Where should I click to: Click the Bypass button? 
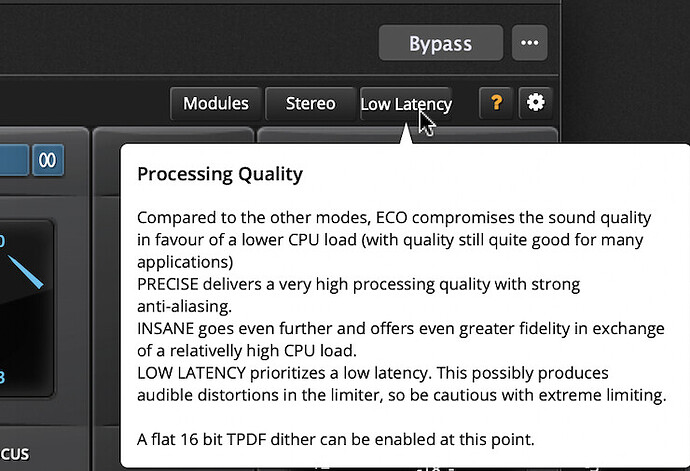tap(440, 43)
